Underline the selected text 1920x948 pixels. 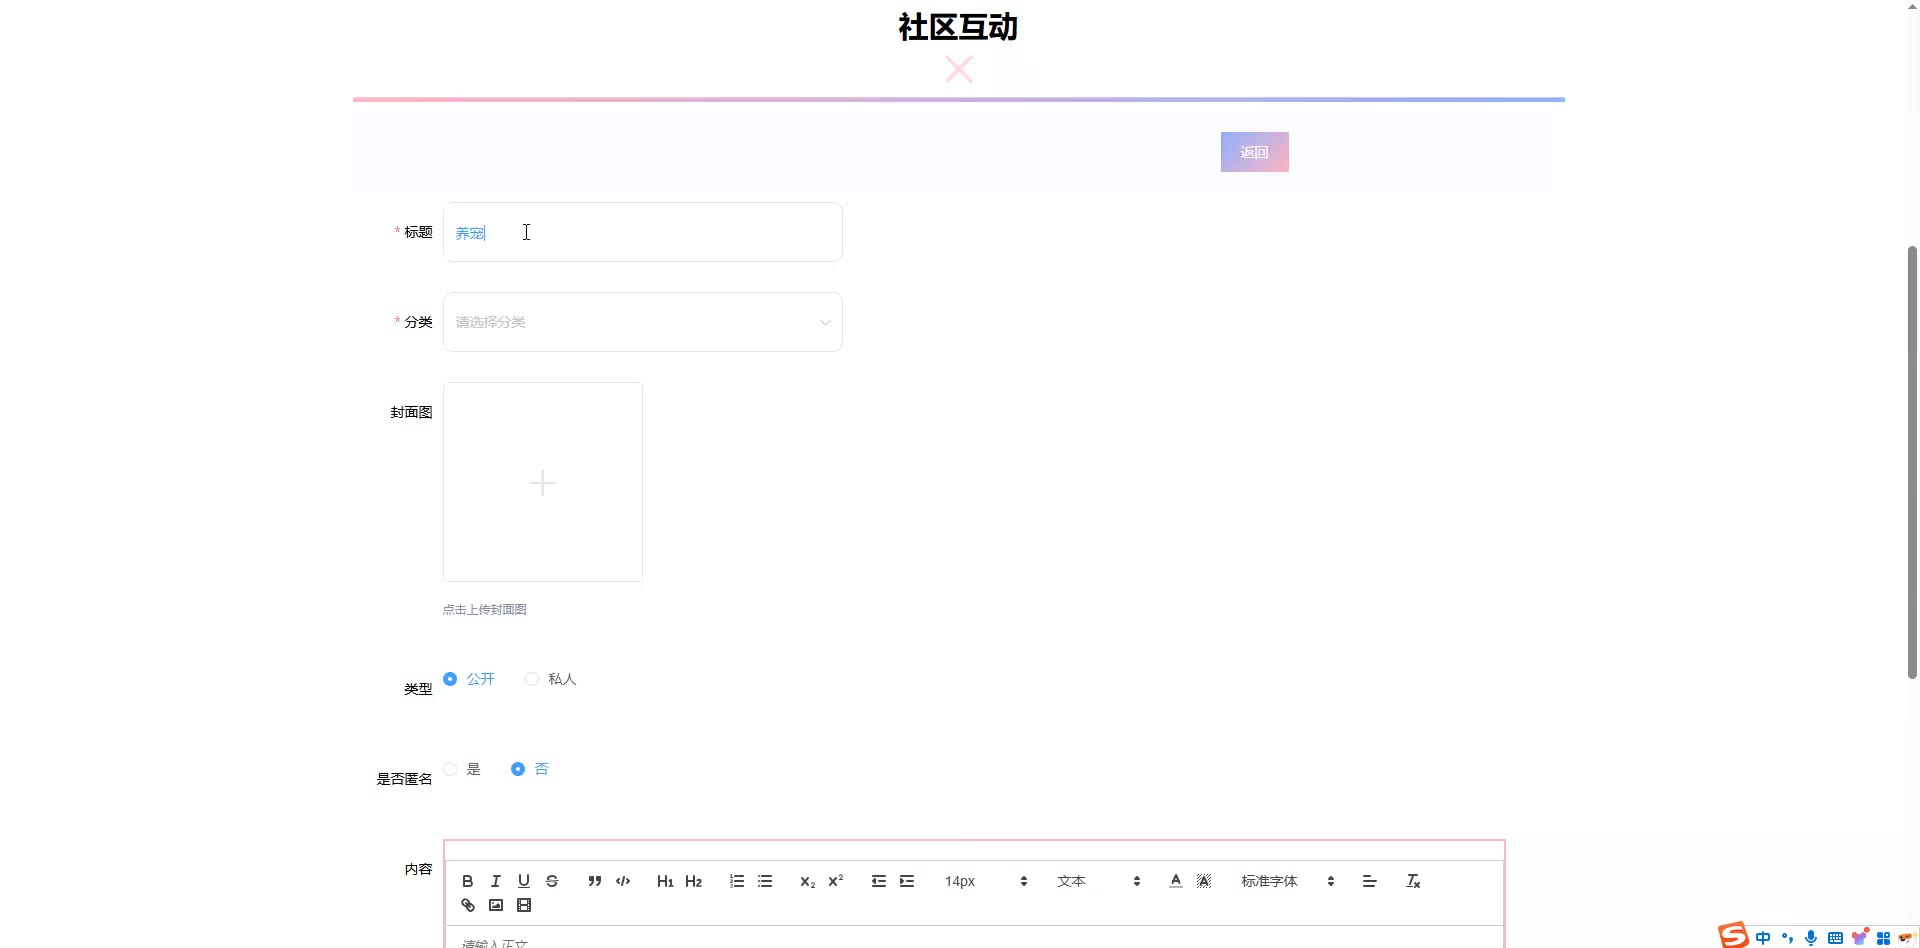(523, 881)
